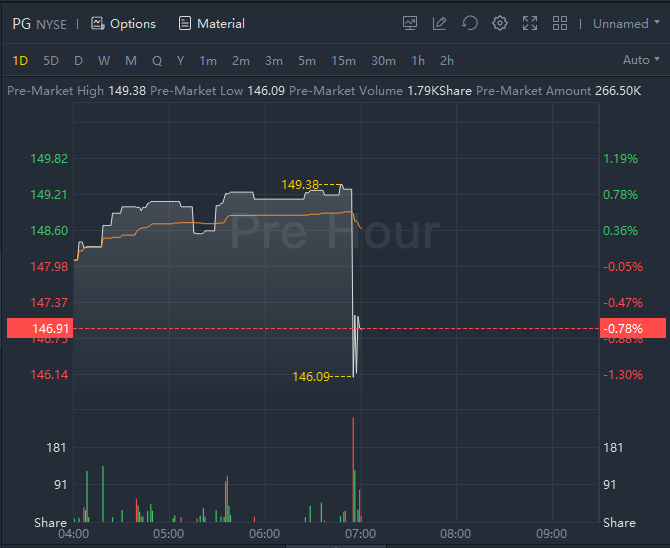Click the Pre-Market Volume 1.79KShare value
The width and height of the screenshot is (670, 548).
pyautogui.click(x=439, y=91)
